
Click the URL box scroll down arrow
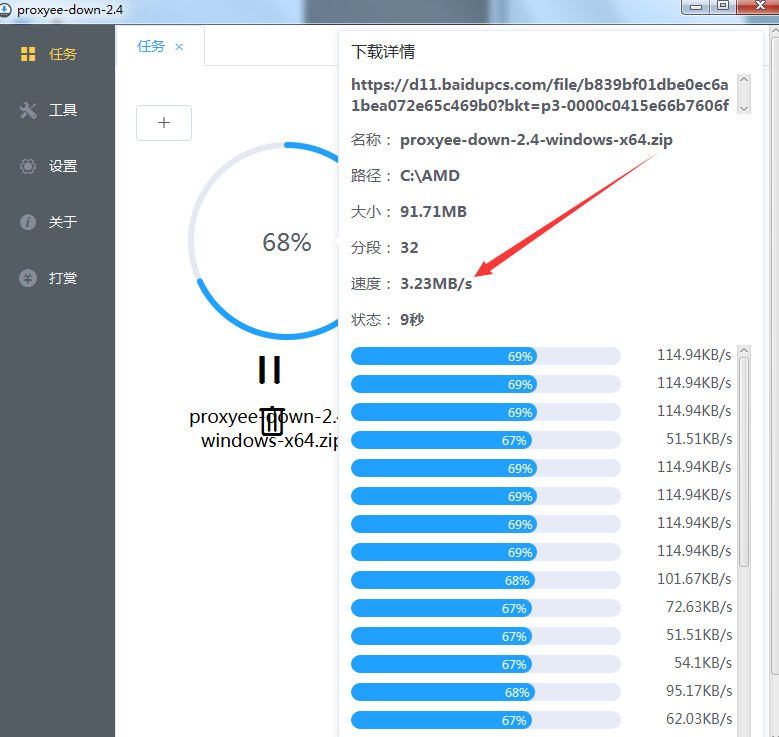point(744,108)
